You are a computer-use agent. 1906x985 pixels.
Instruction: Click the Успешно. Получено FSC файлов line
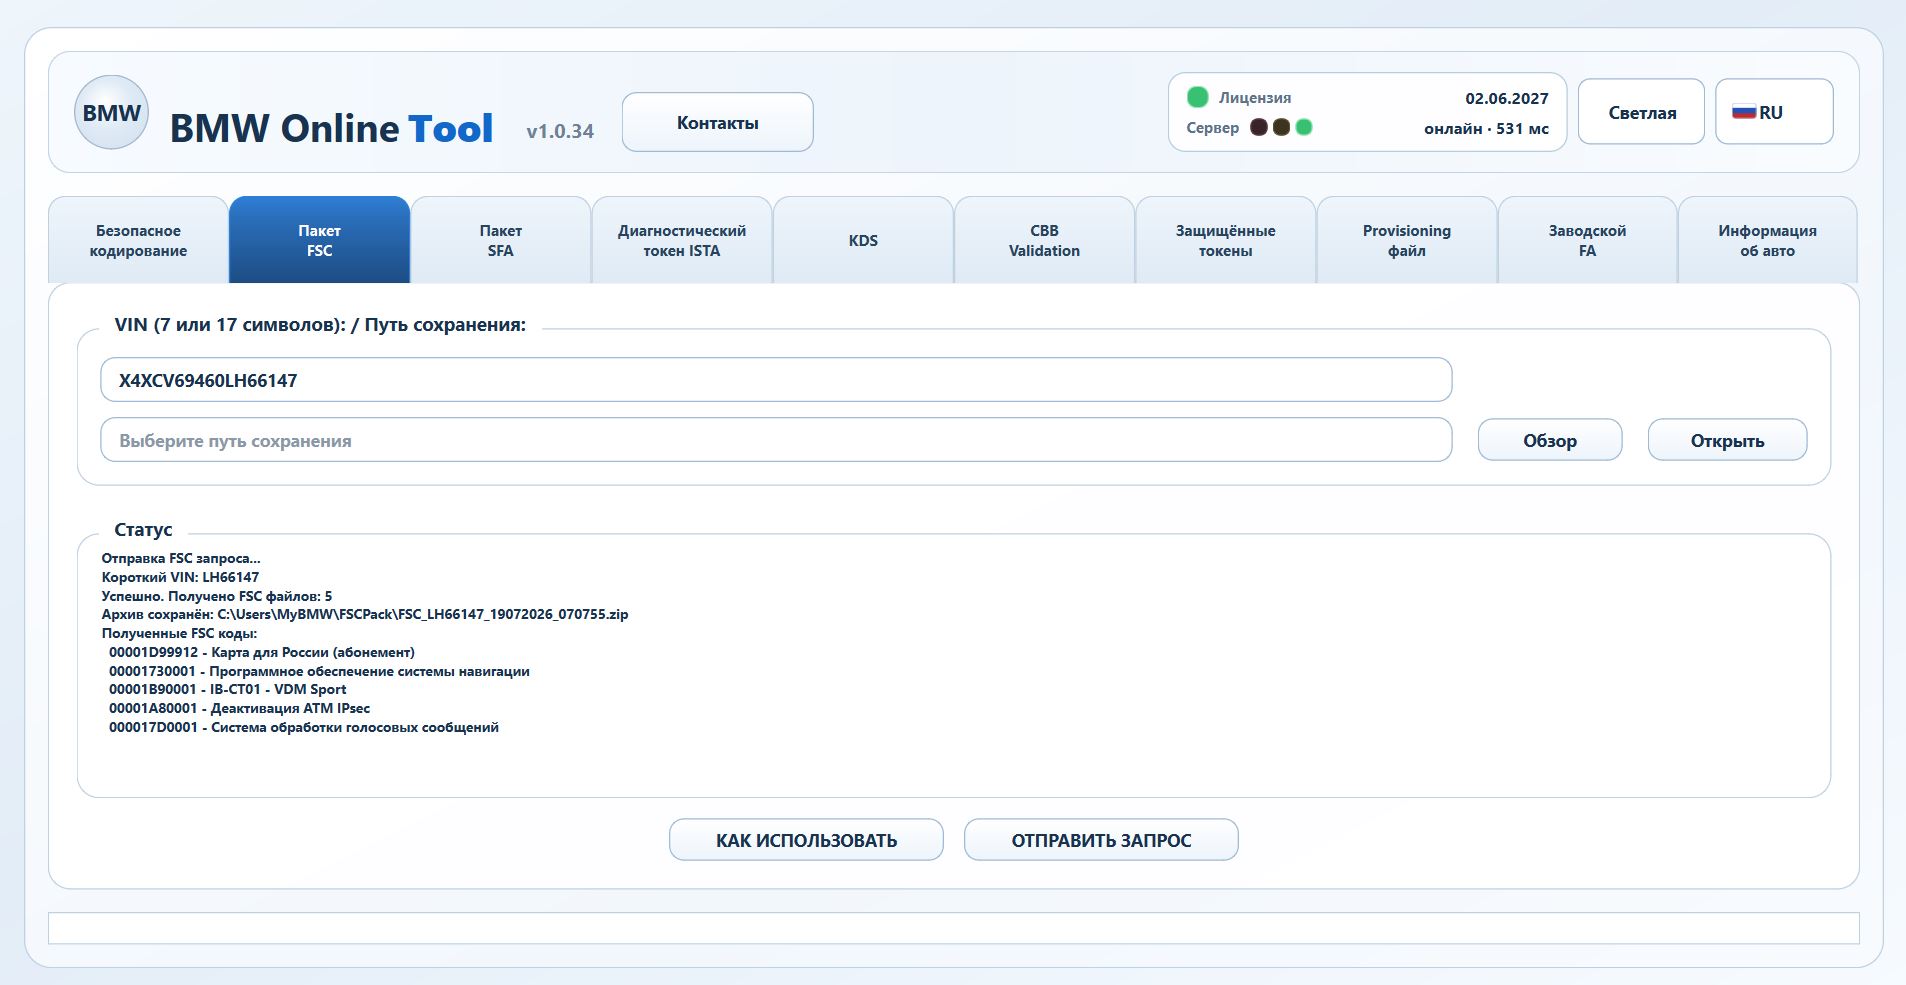tap(217, 596)
